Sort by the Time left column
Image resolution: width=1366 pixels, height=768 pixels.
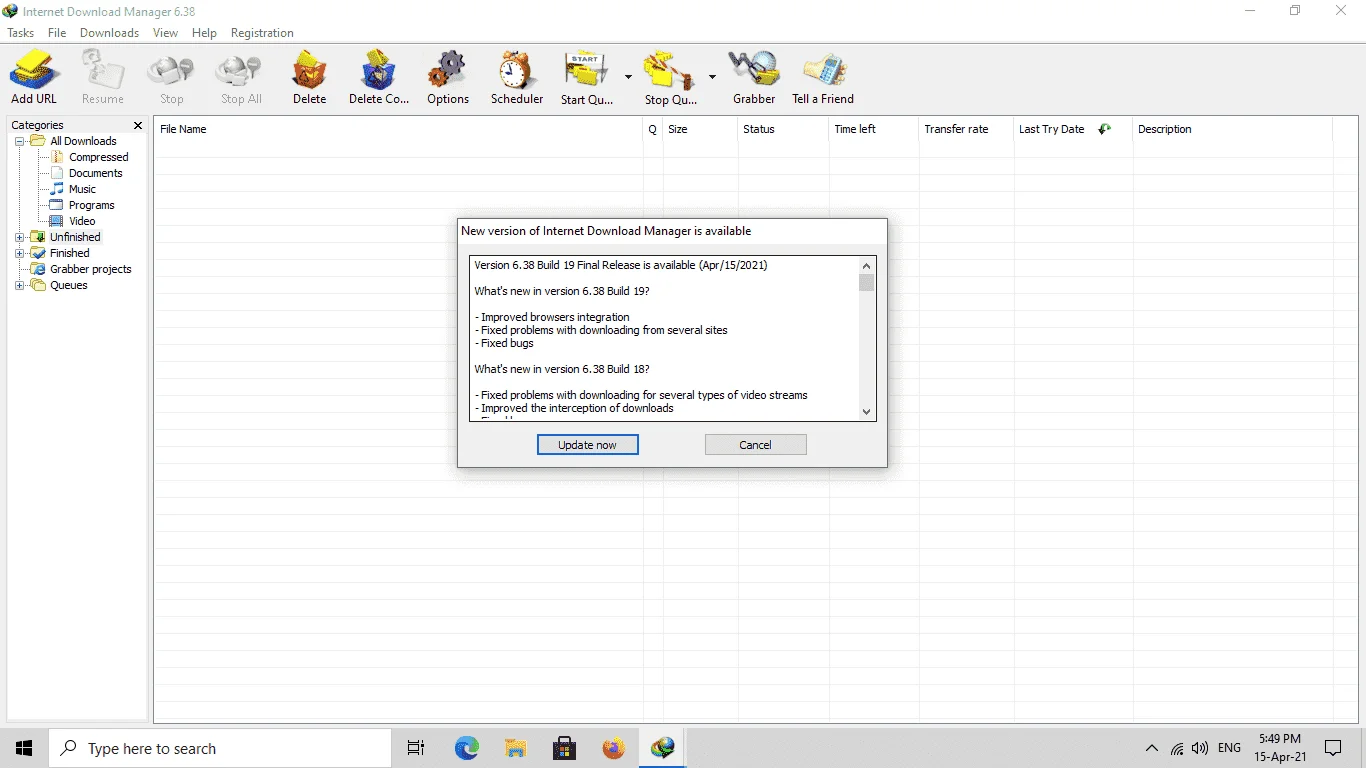tap(873, 129)
